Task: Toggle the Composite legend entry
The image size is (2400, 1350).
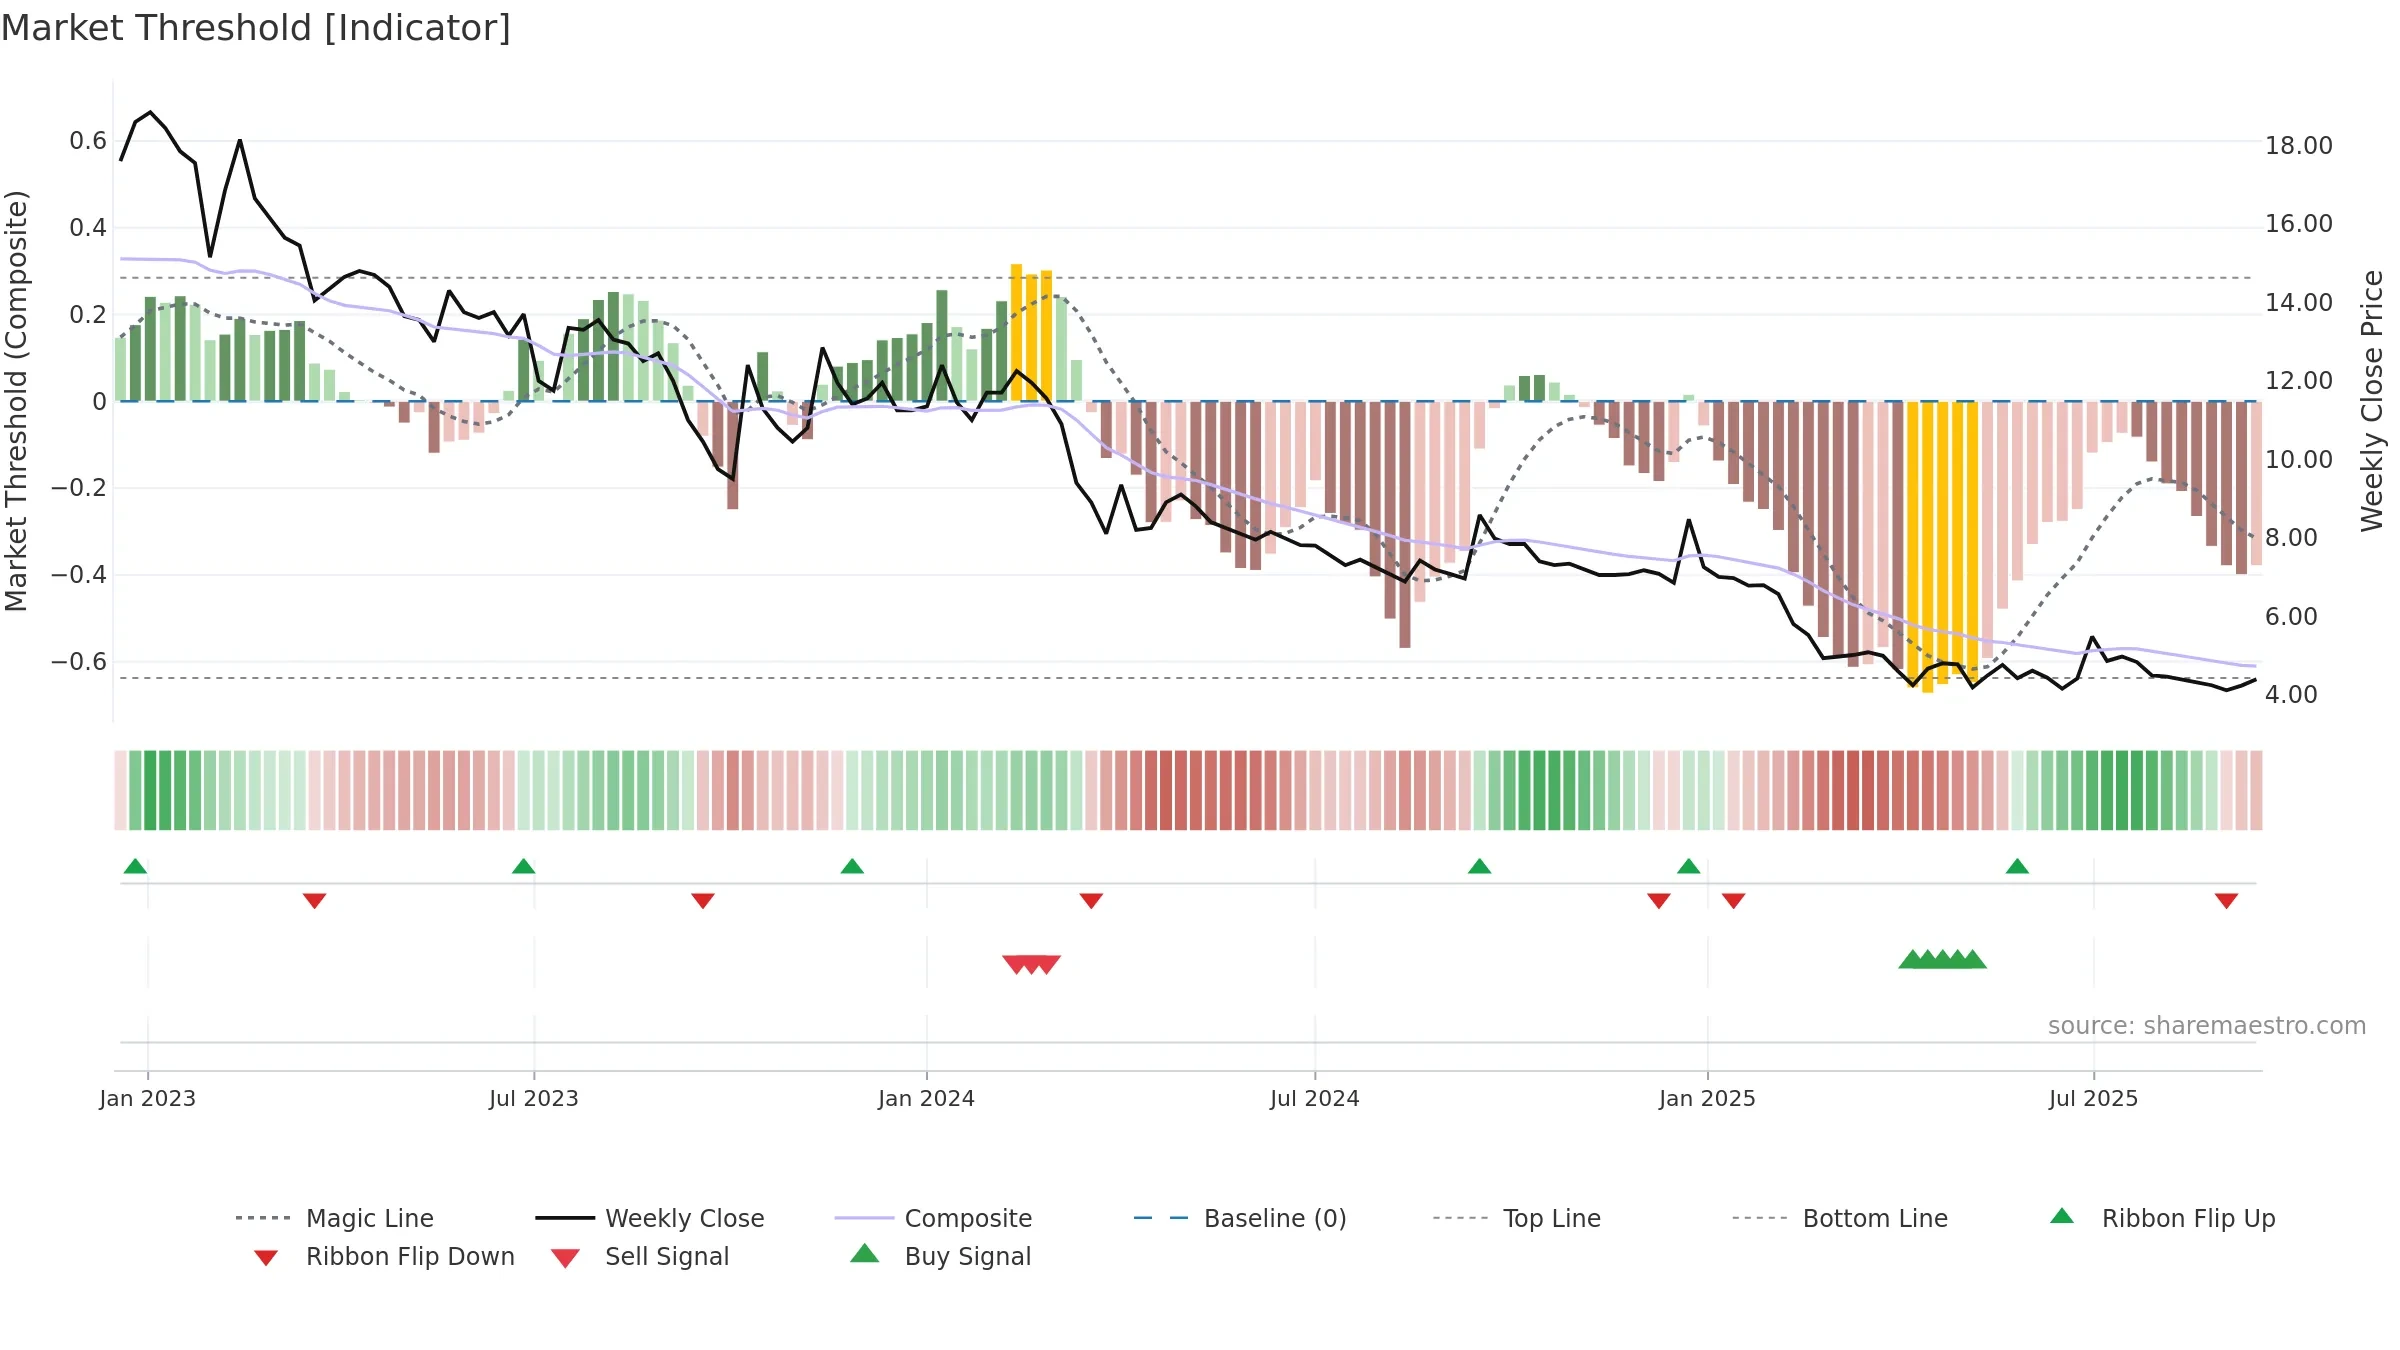Action: 933,1218
